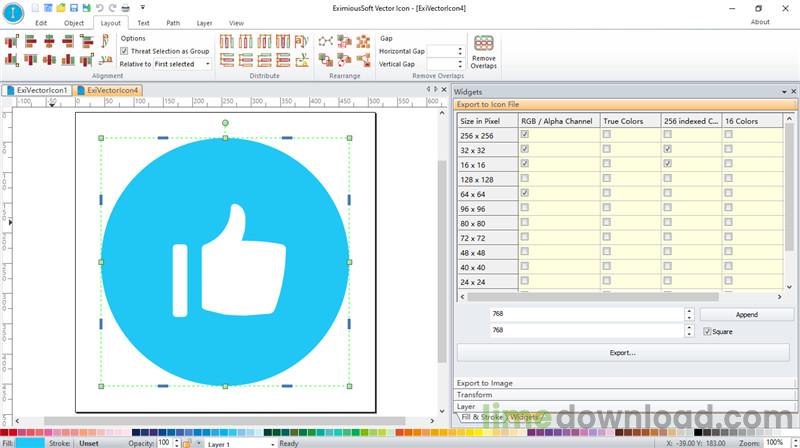Click the Zoom 100% field
Screen dimensions: 800x448
[x=776, y=443]
